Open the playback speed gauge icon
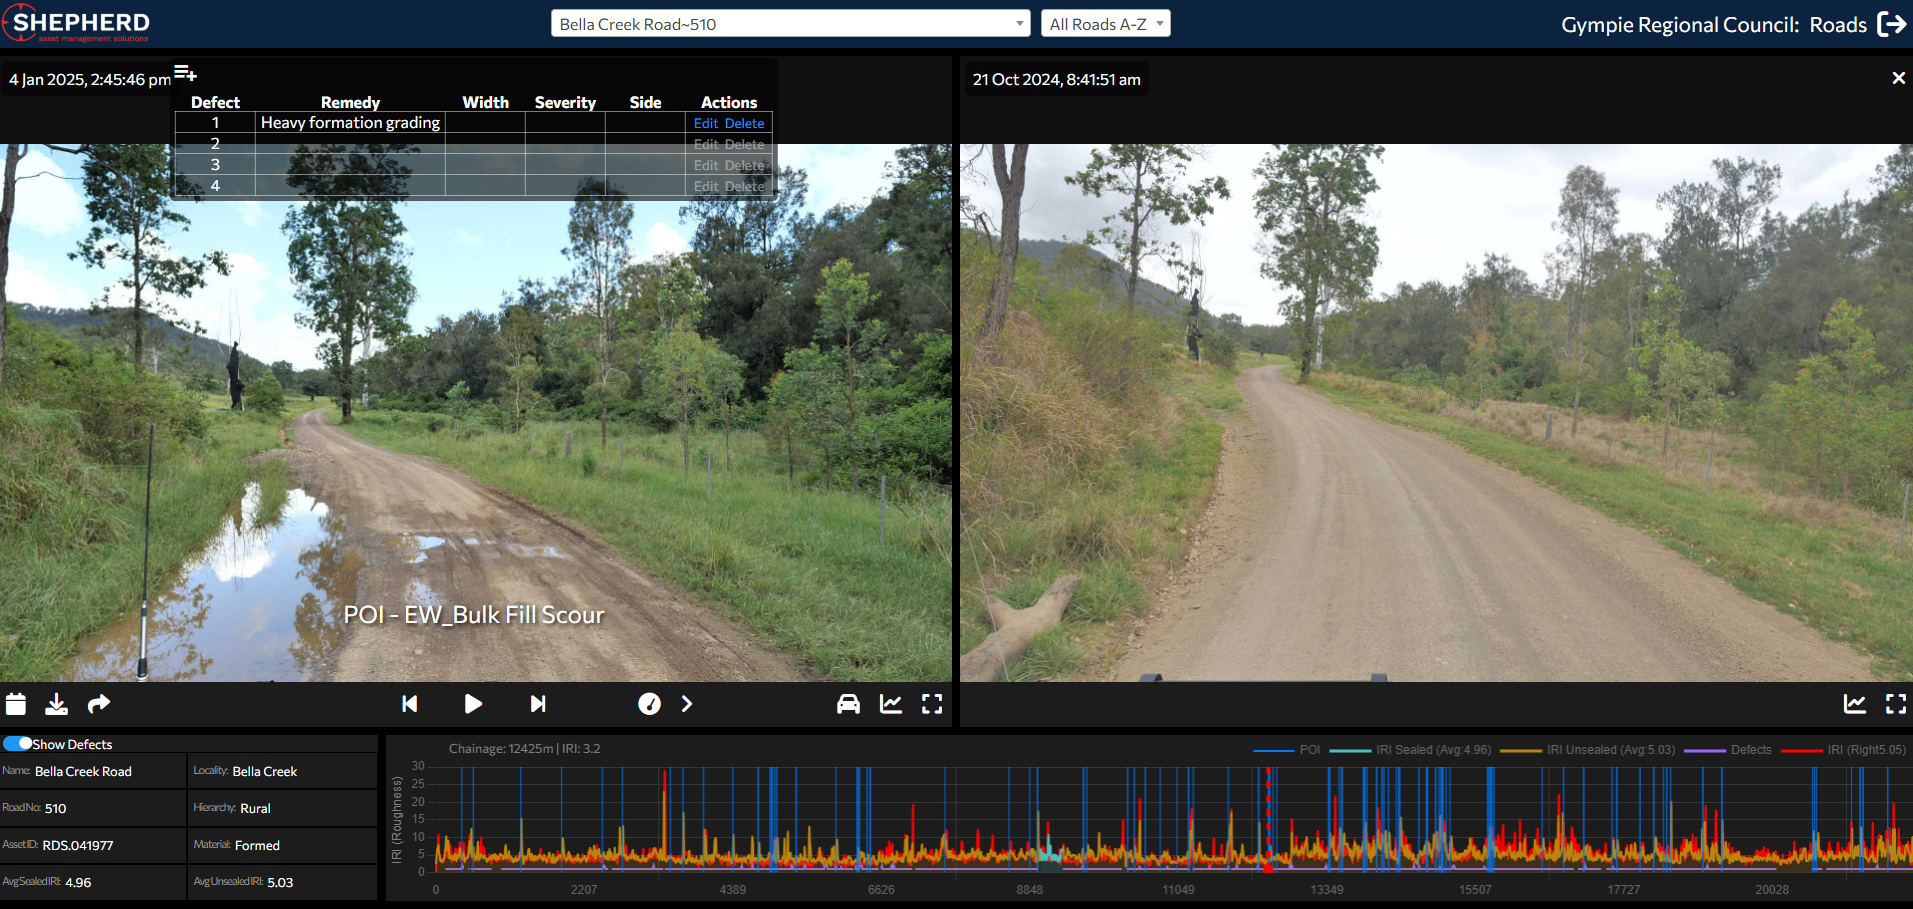Image resolution: width=1913 pixels, height=909 pixels. click(649, 704)
